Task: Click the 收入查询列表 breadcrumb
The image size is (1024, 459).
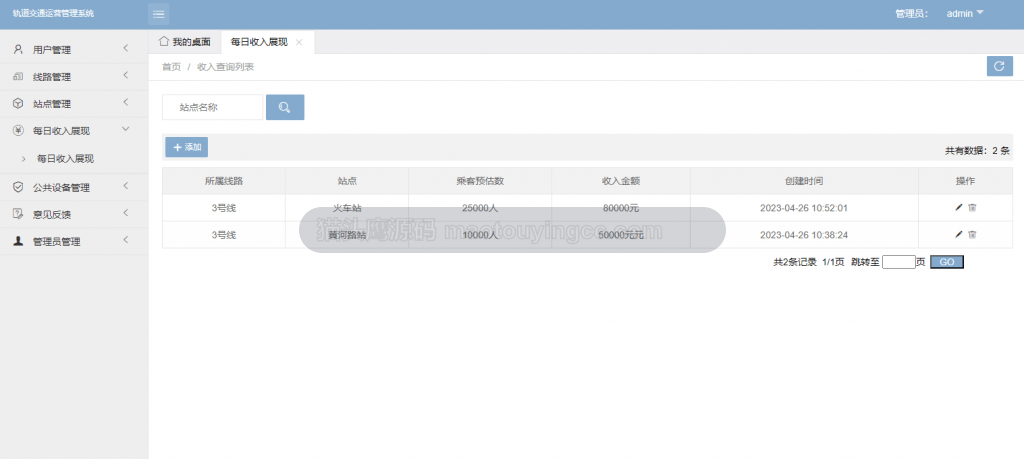Action: tap(225, 67)
